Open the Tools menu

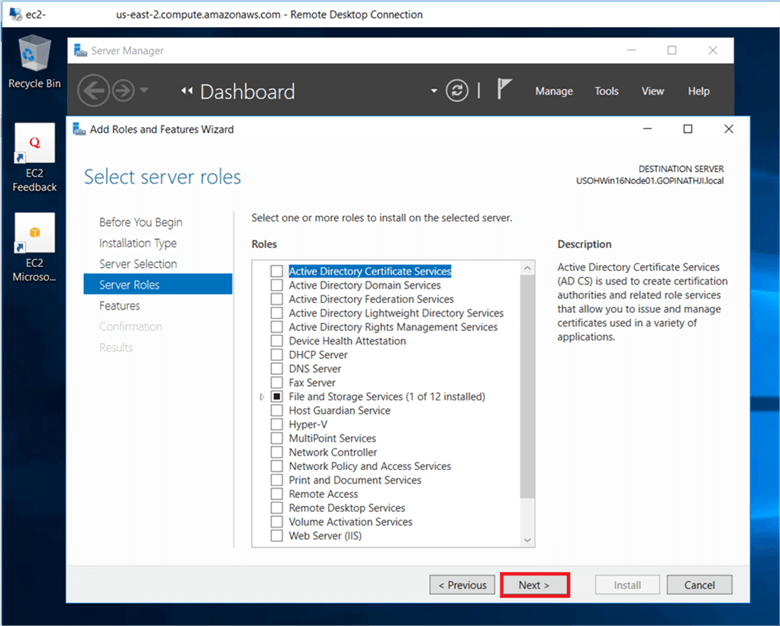(606, 91)
